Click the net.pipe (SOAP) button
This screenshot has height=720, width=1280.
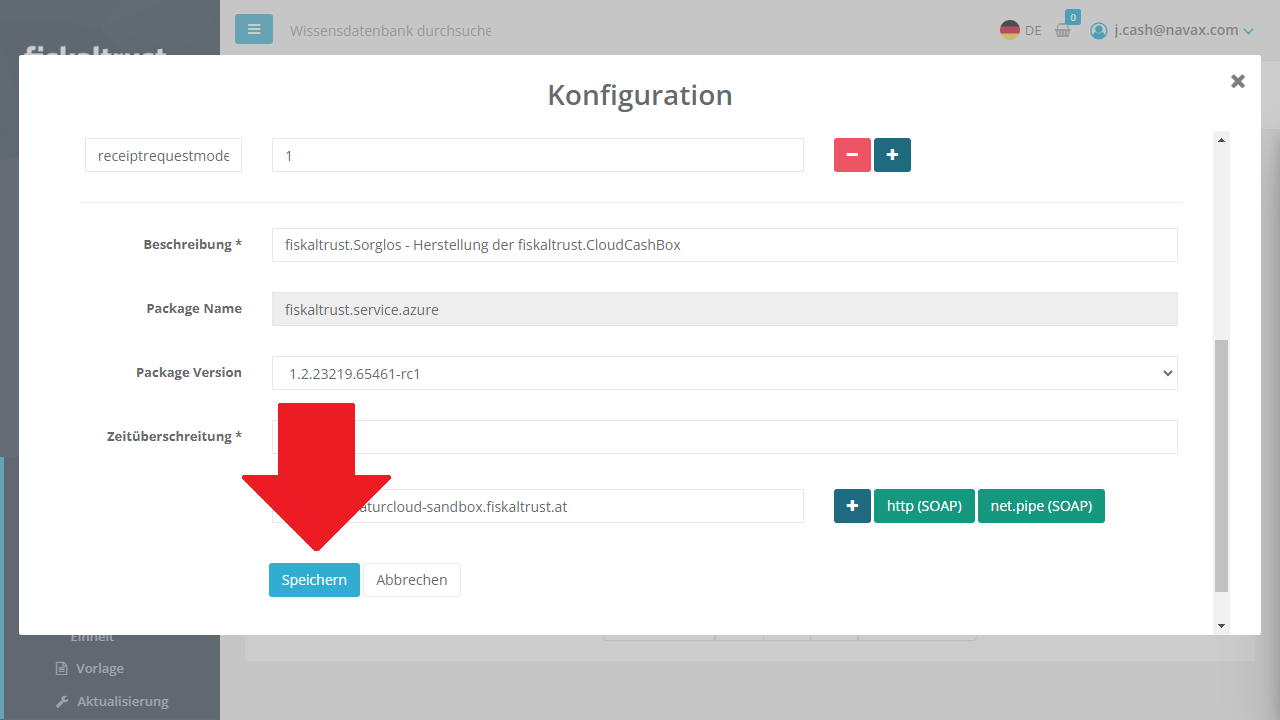[x=1041, y=506]
